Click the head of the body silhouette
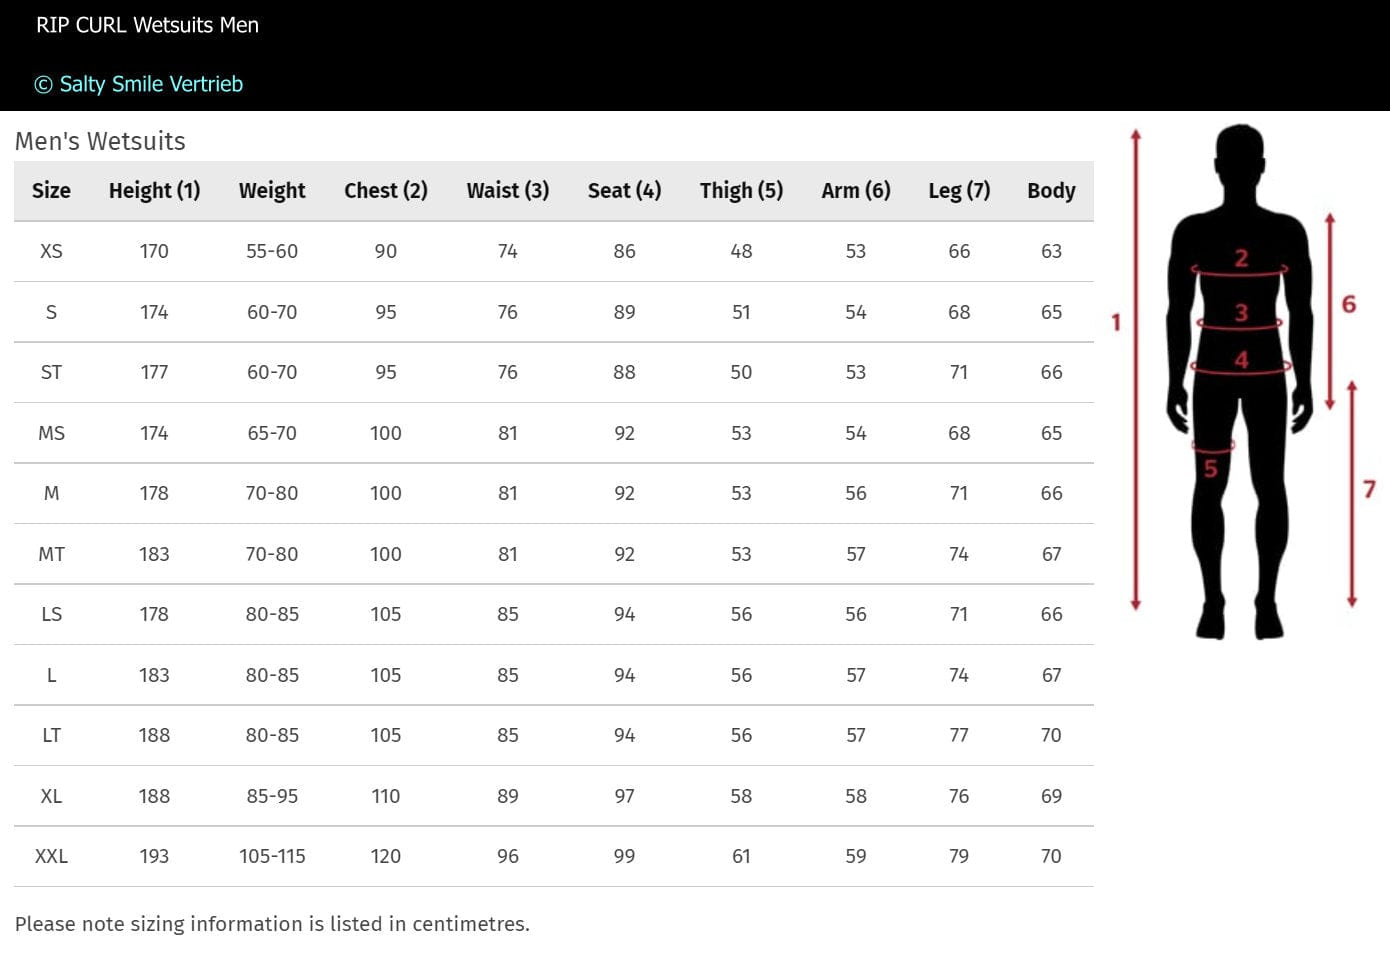Viewport: 1390px width, 963px height. (1240, 152)
